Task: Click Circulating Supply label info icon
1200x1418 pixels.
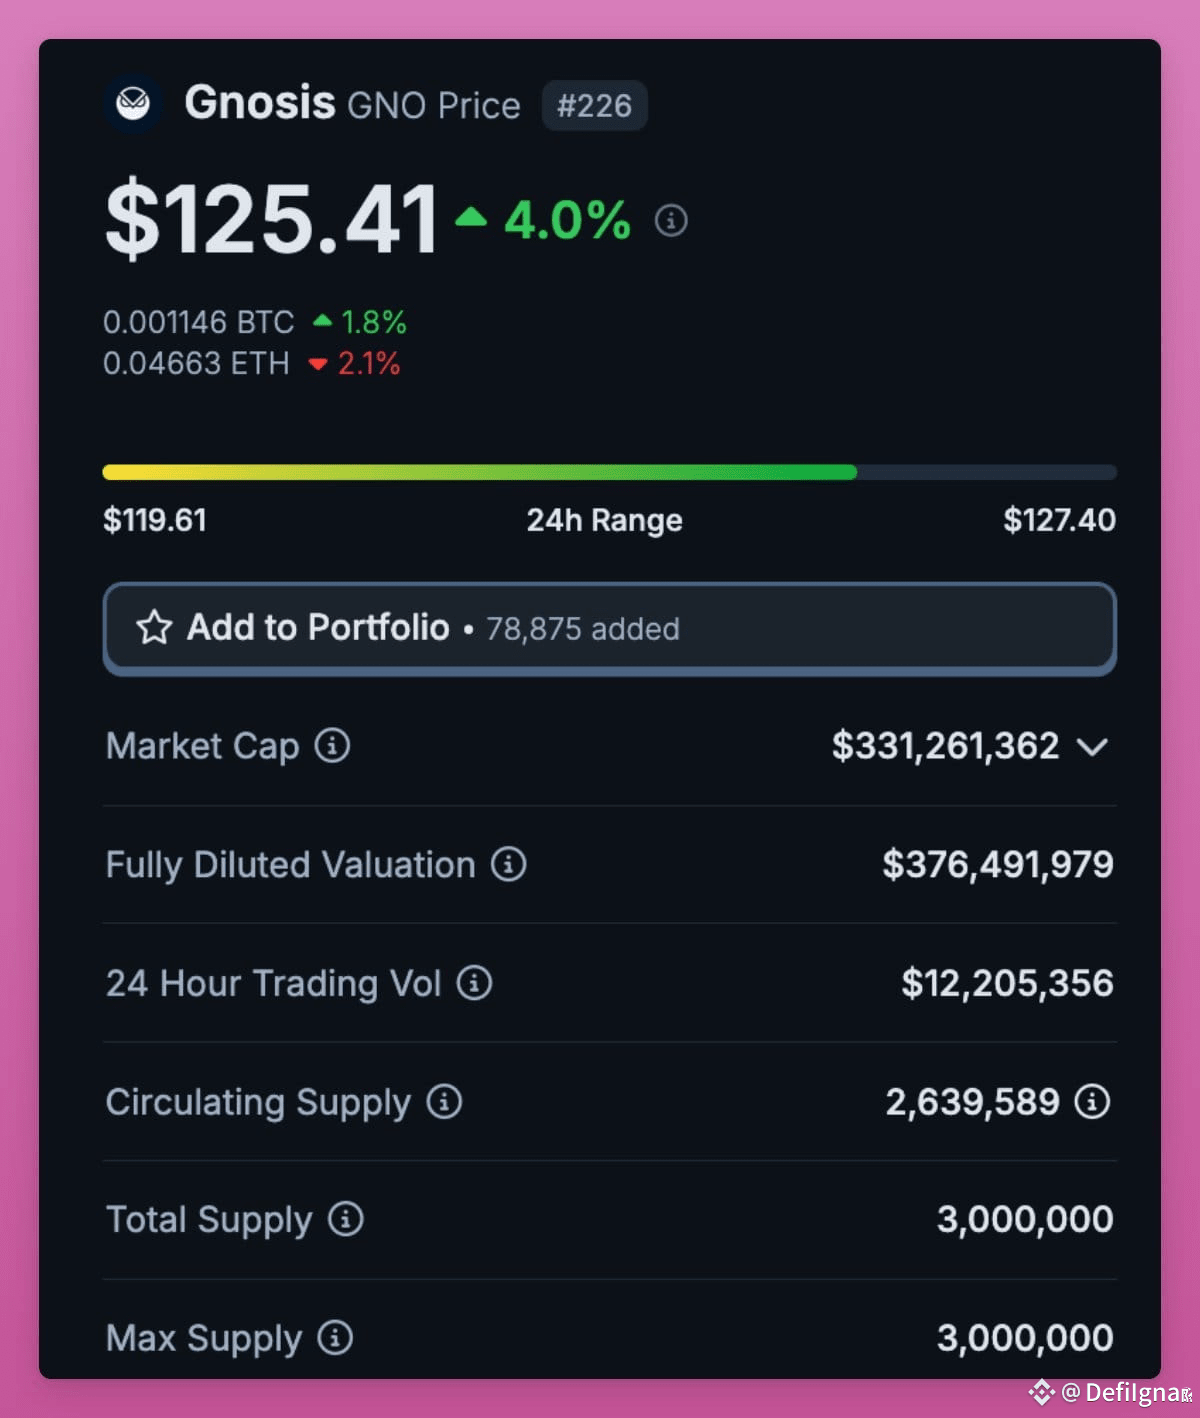Action: click(x=444, y=1101)
